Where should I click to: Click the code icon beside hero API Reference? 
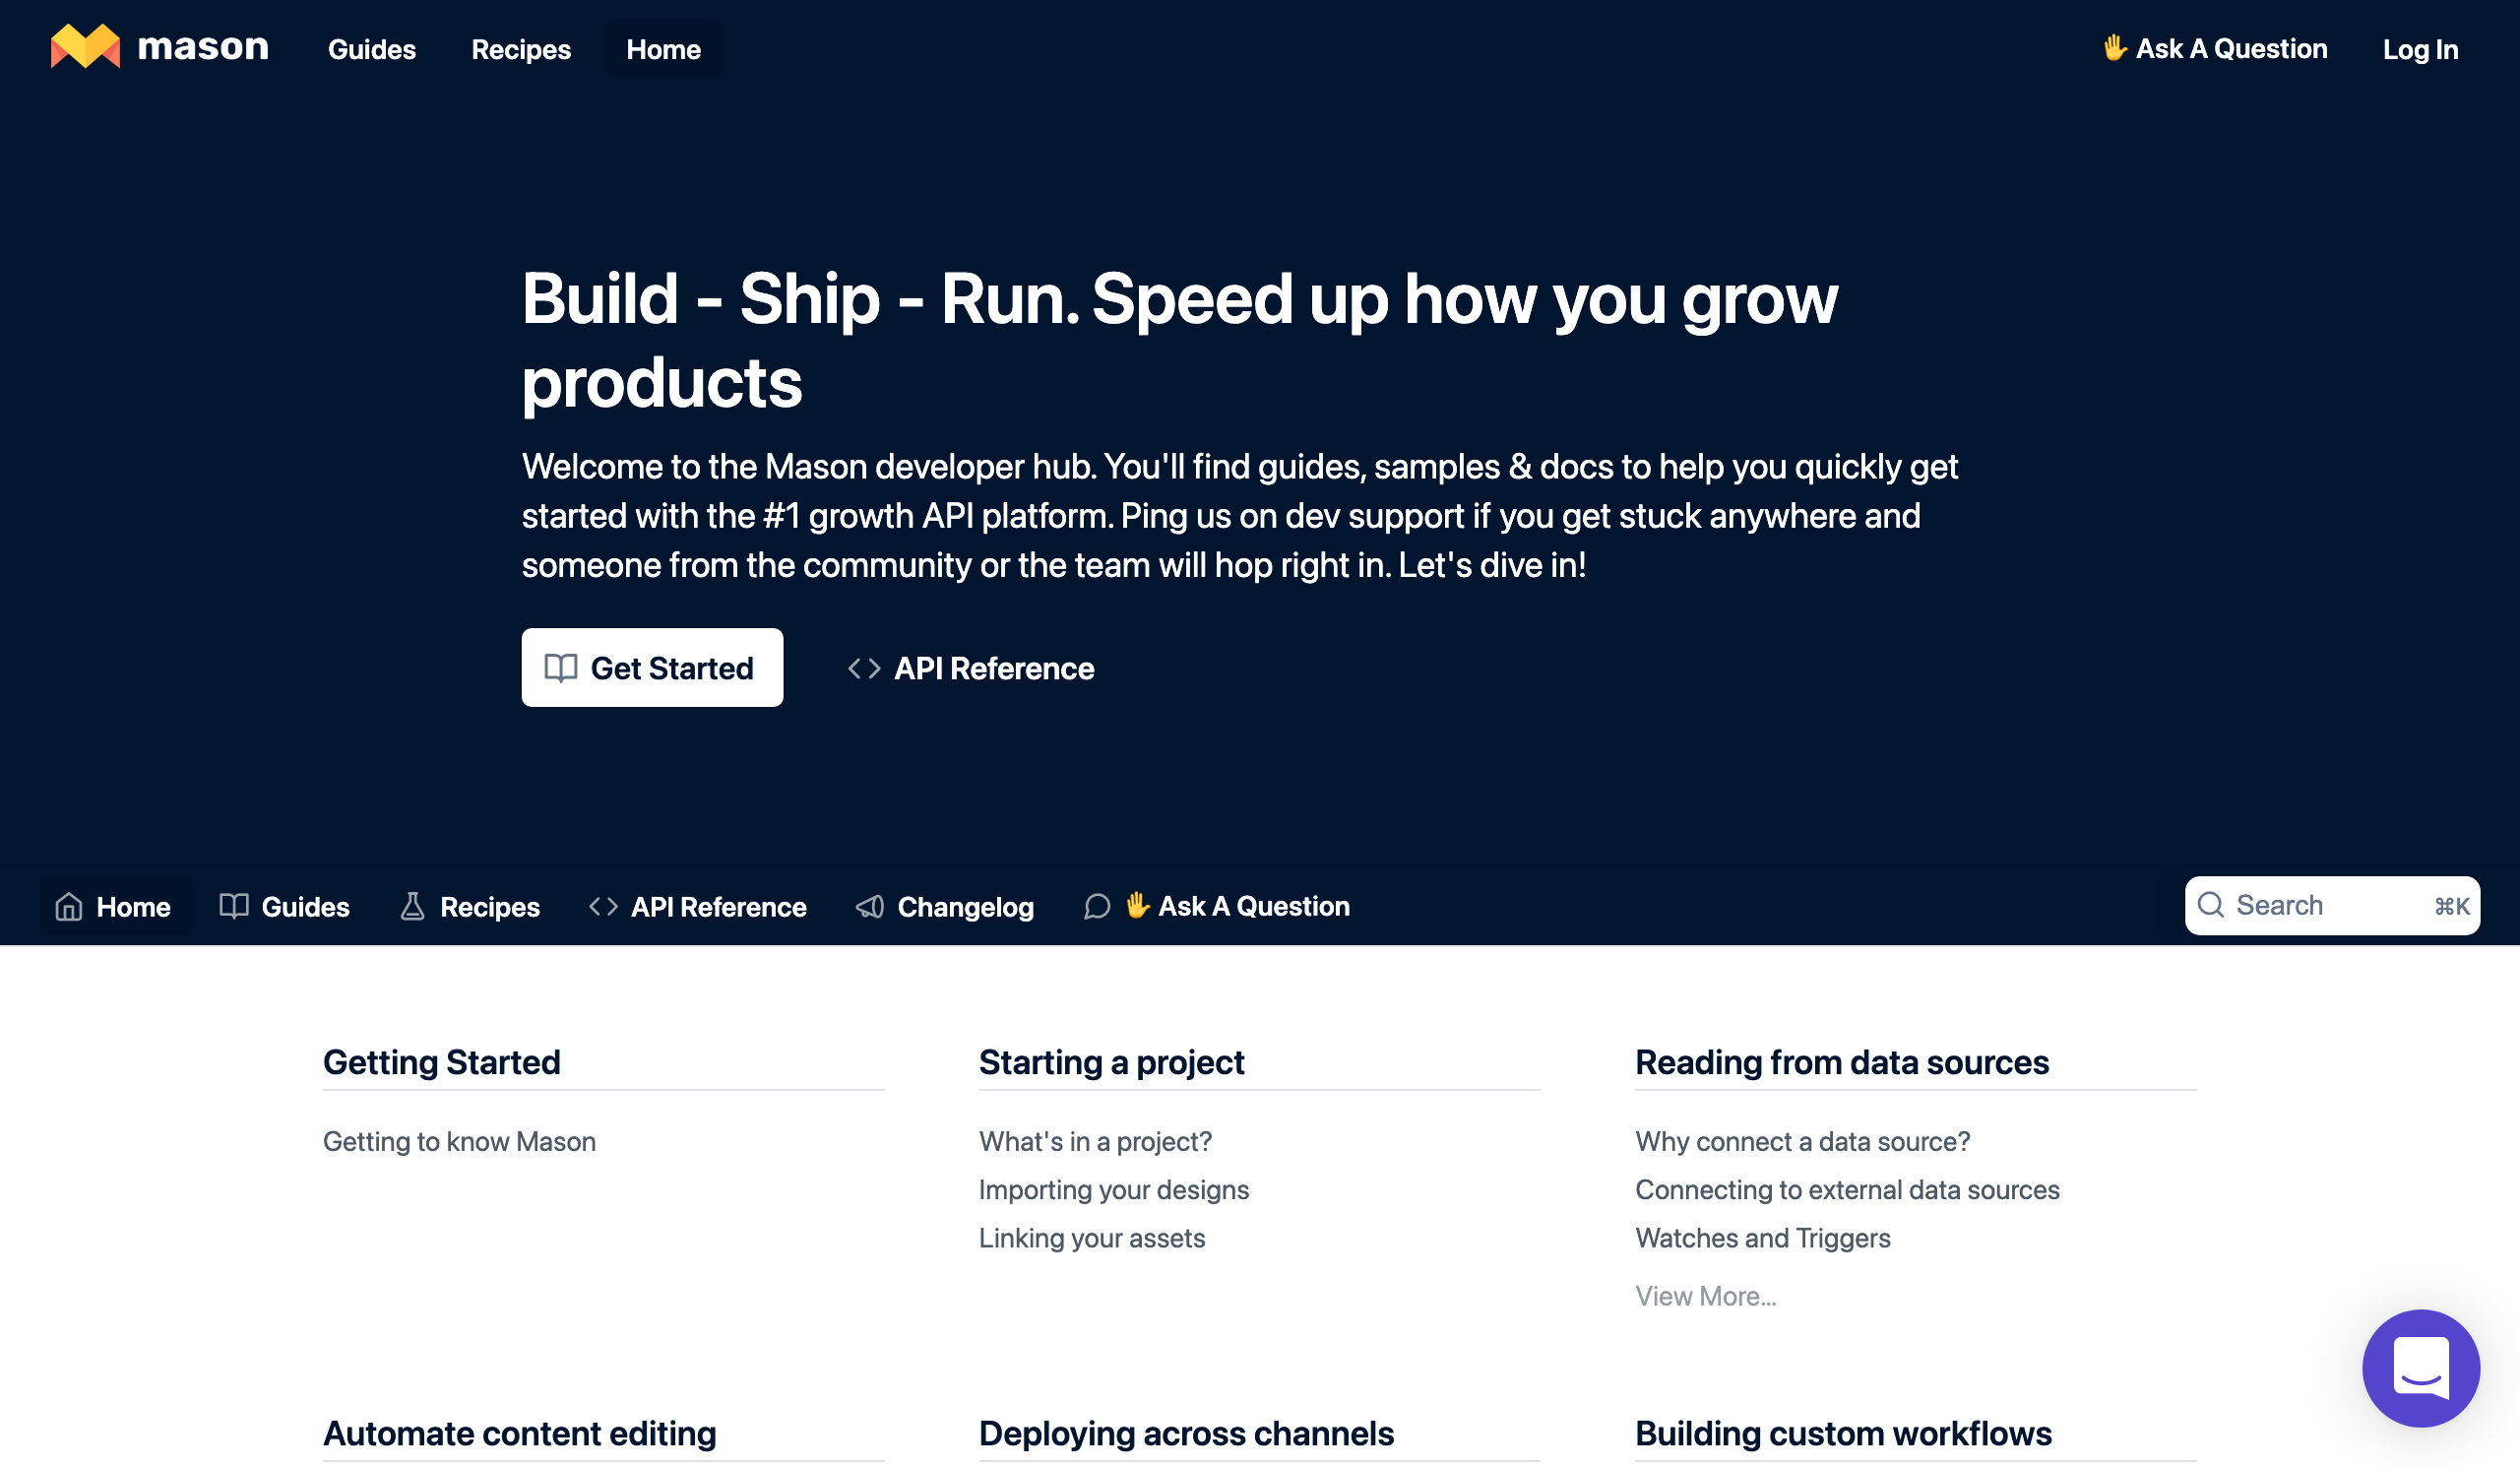coord(864,668)
